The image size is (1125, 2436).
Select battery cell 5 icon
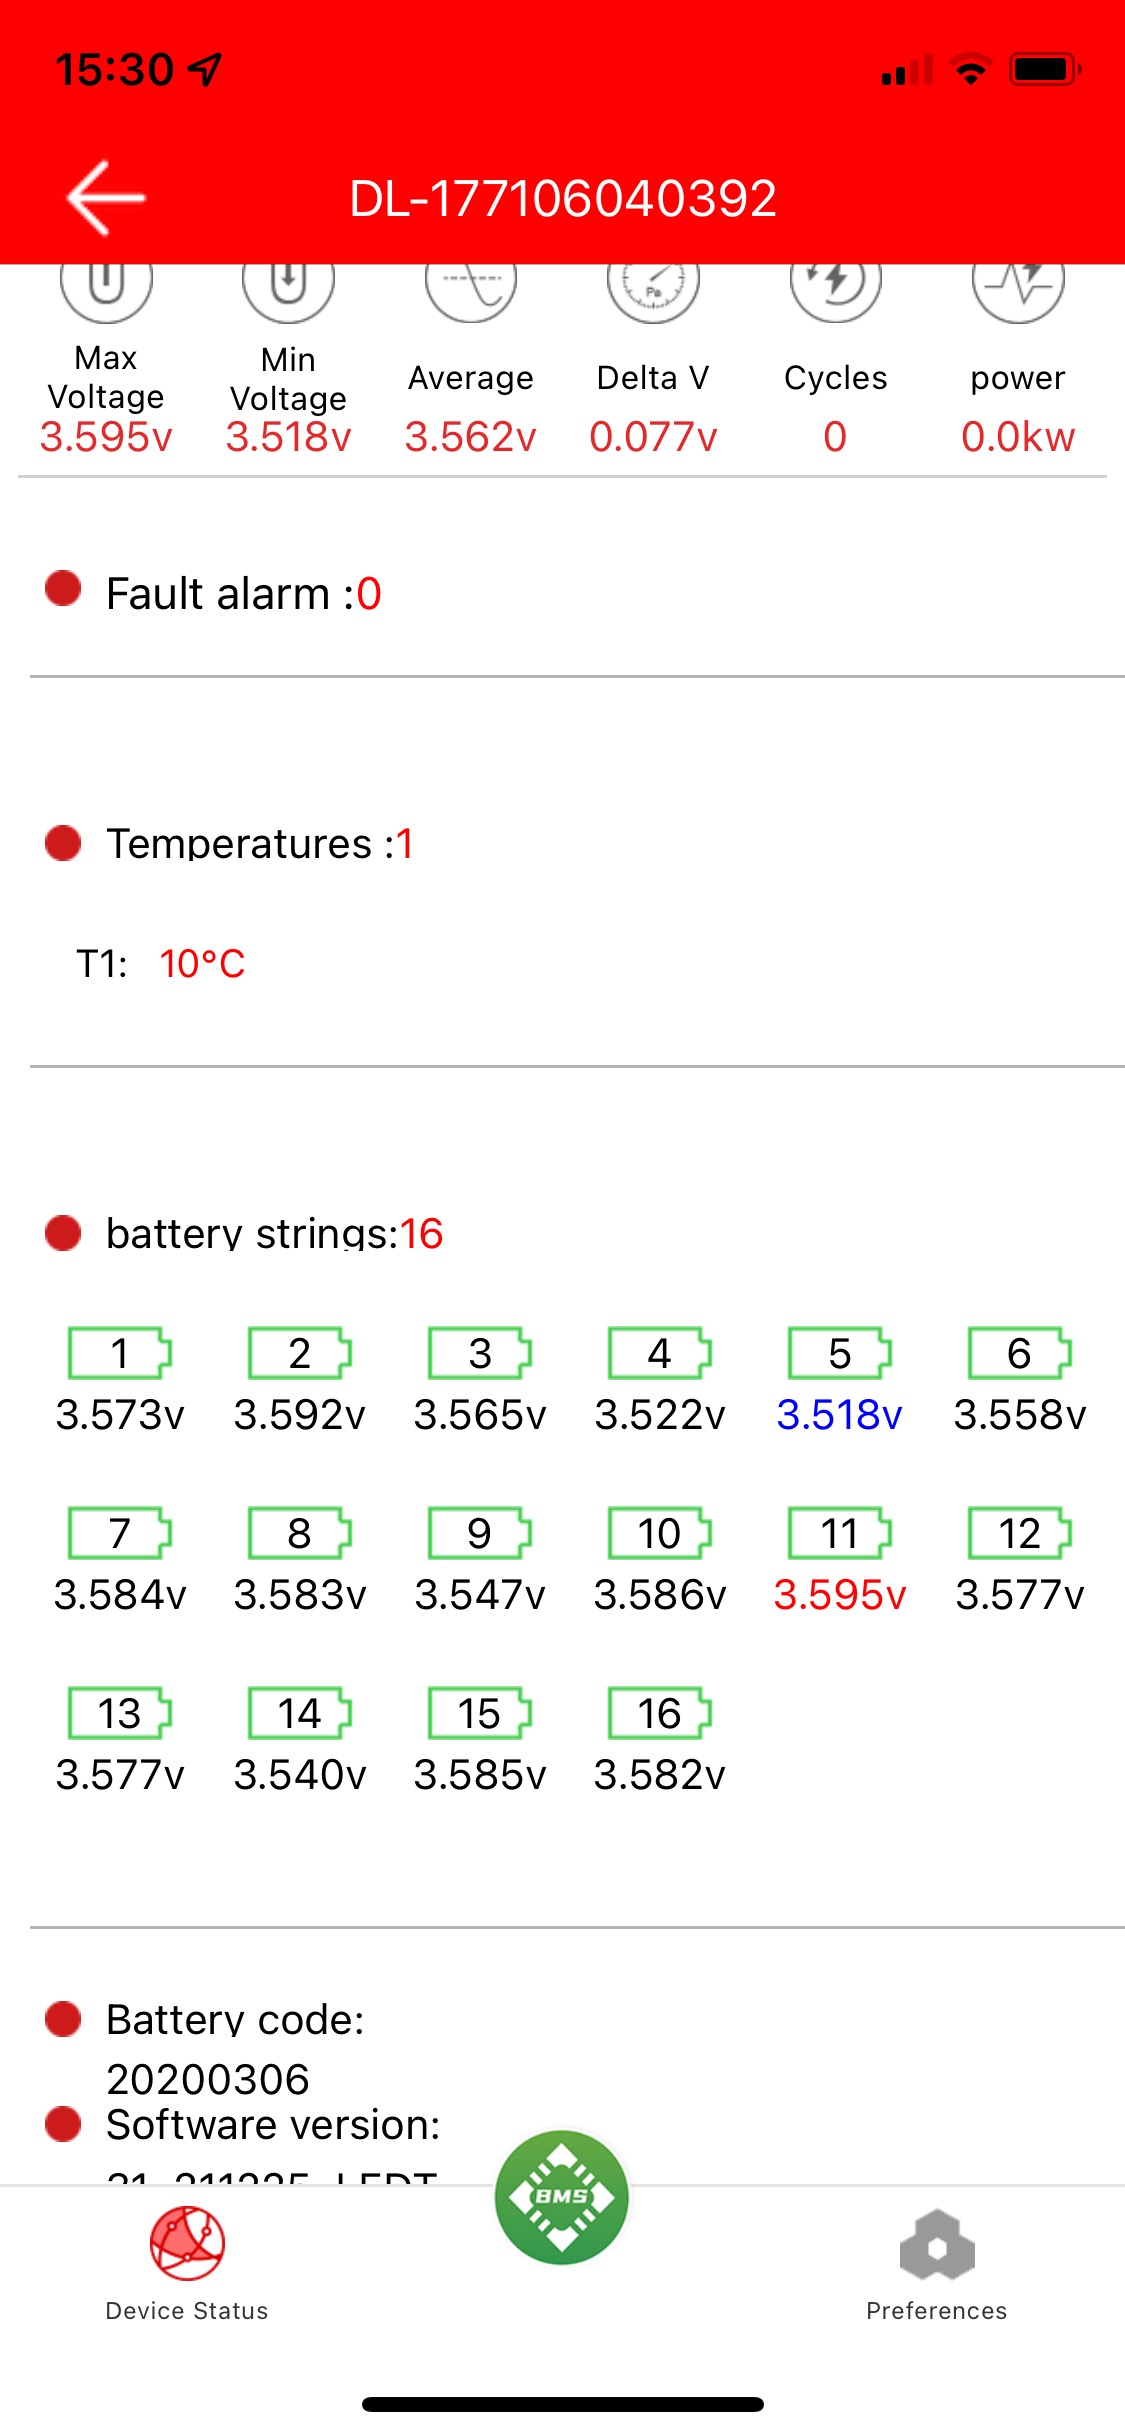pyautogui.click(x=839, y=1353)
